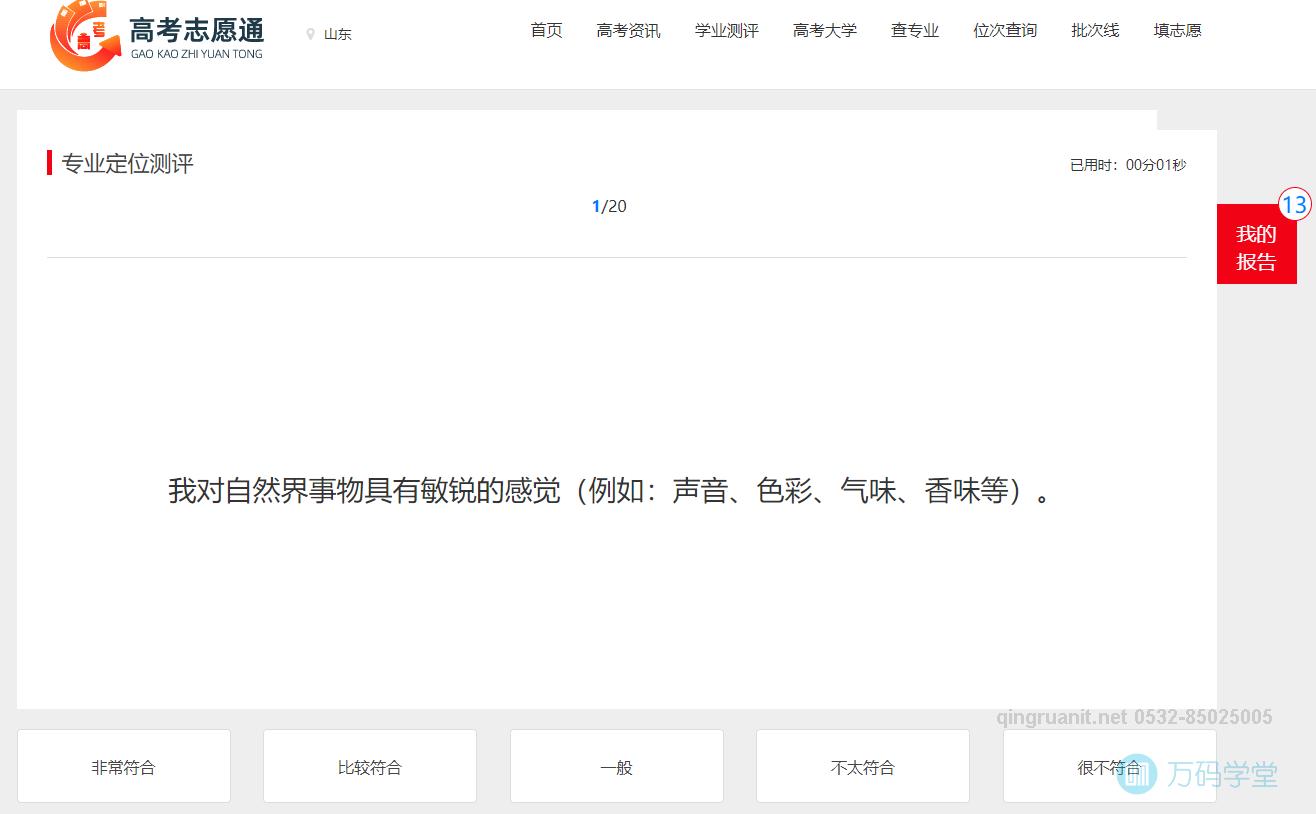Open the 高考资讯 section
Screen dimensions: 1316x814
click(x=628, y=30)
